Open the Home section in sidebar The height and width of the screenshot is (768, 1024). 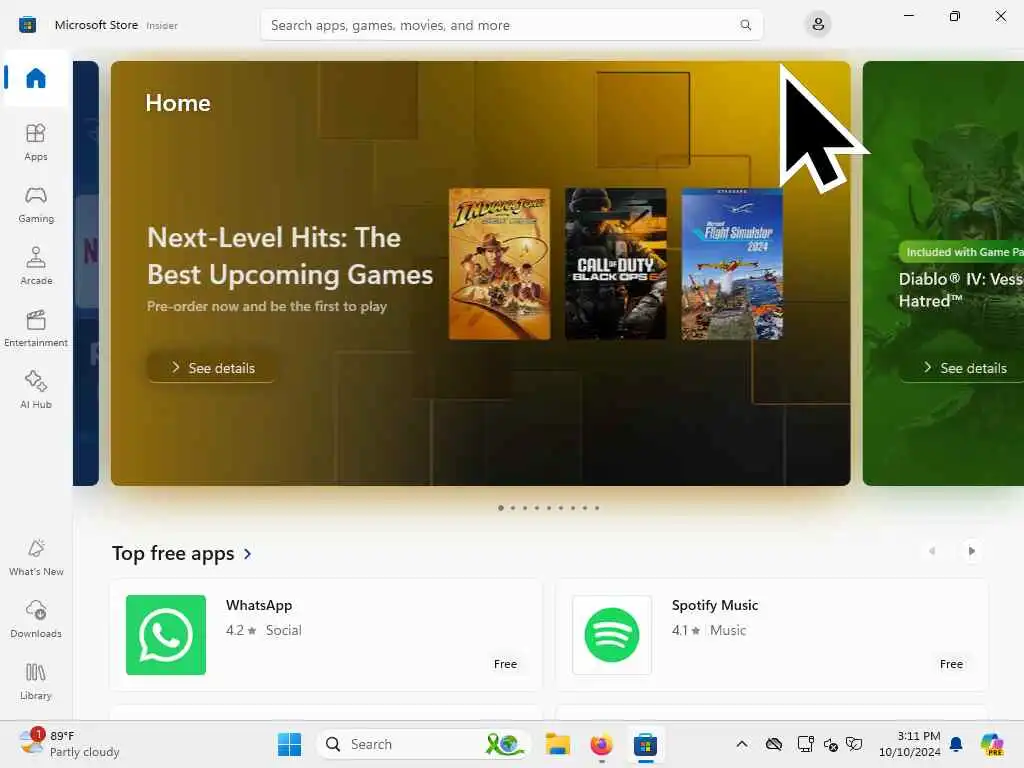[36, 78]
